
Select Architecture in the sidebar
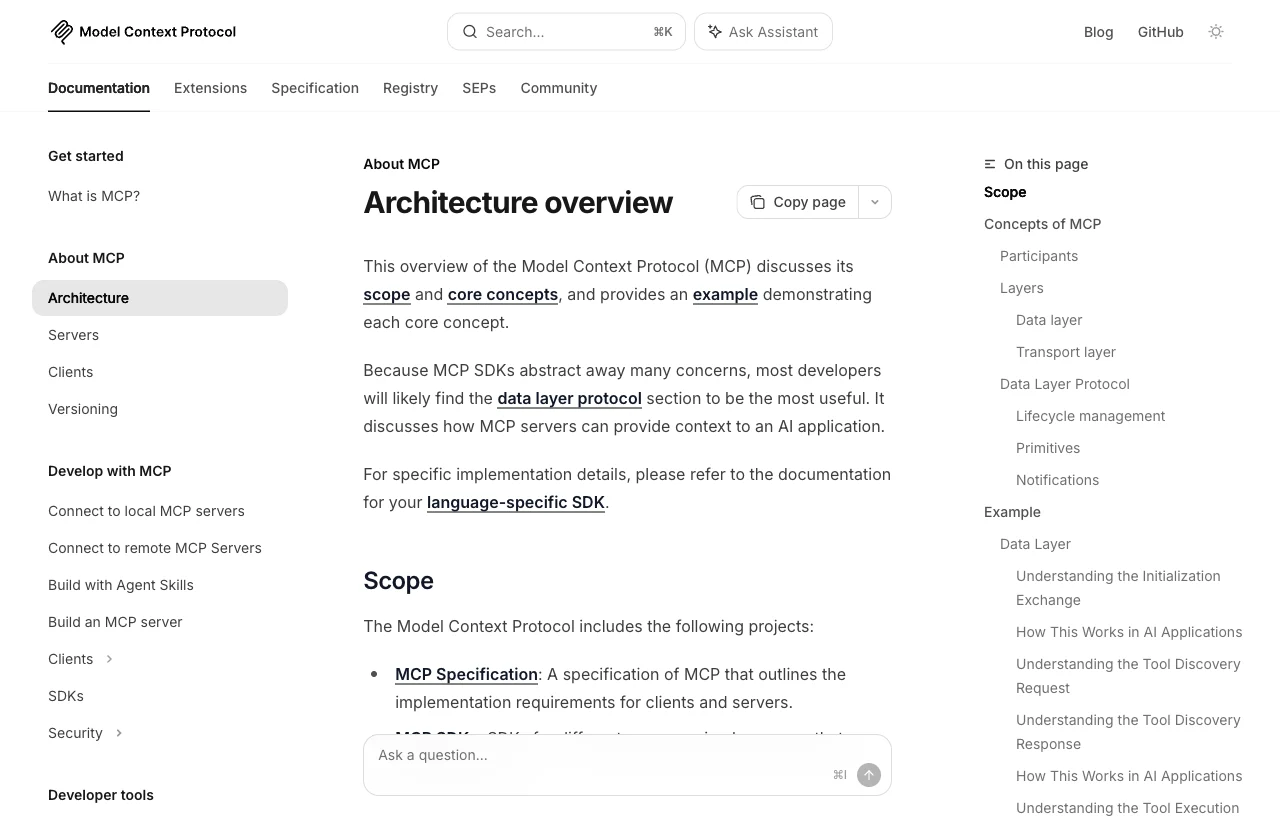[x=160, y=298]
